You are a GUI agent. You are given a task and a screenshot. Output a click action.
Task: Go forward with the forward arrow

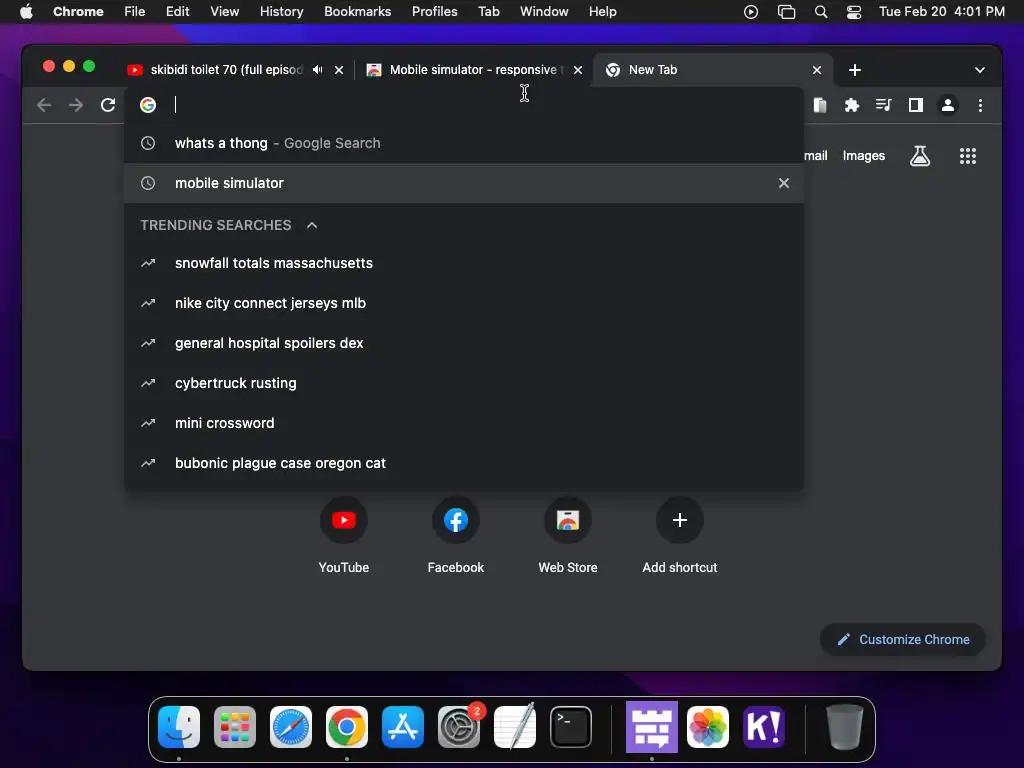point(76,105)
